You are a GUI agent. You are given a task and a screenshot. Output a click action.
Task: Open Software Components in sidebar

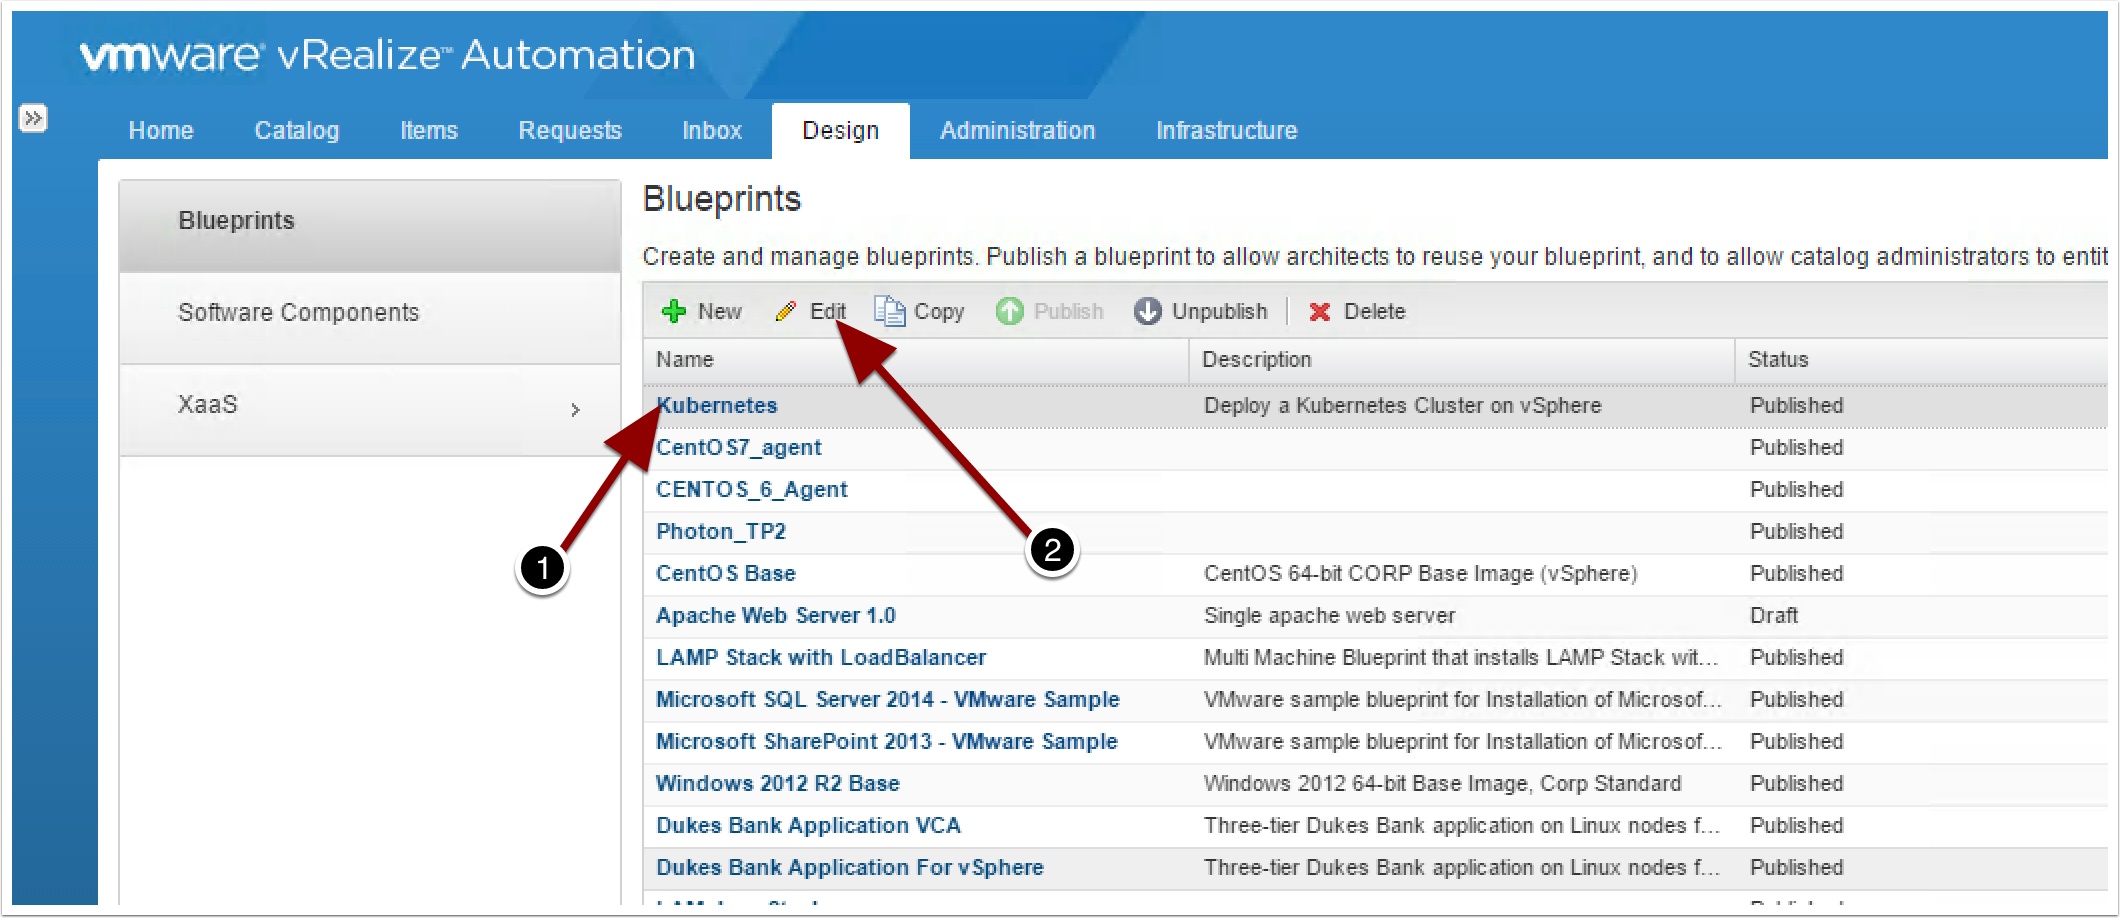click(x=370, y=318)
